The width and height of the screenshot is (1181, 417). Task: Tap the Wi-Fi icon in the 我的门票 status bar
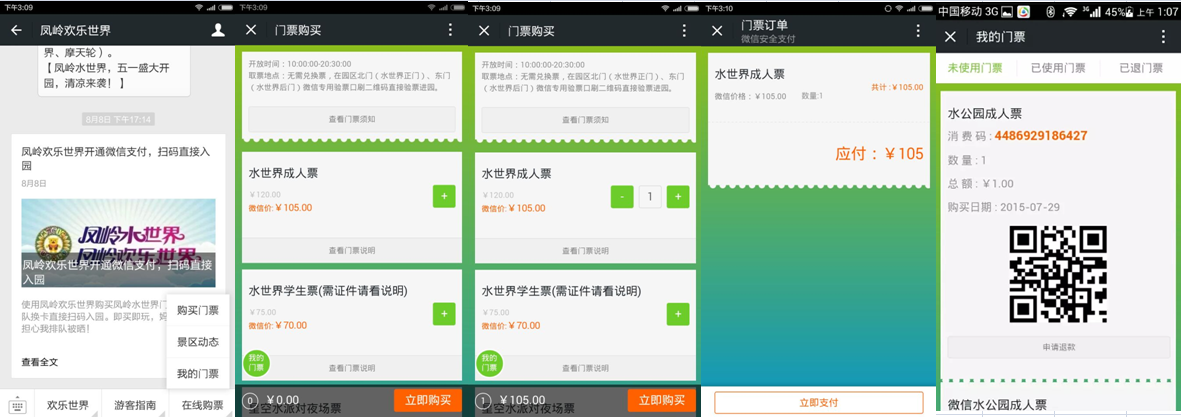pyautogui.click(x=1070, y=12)
